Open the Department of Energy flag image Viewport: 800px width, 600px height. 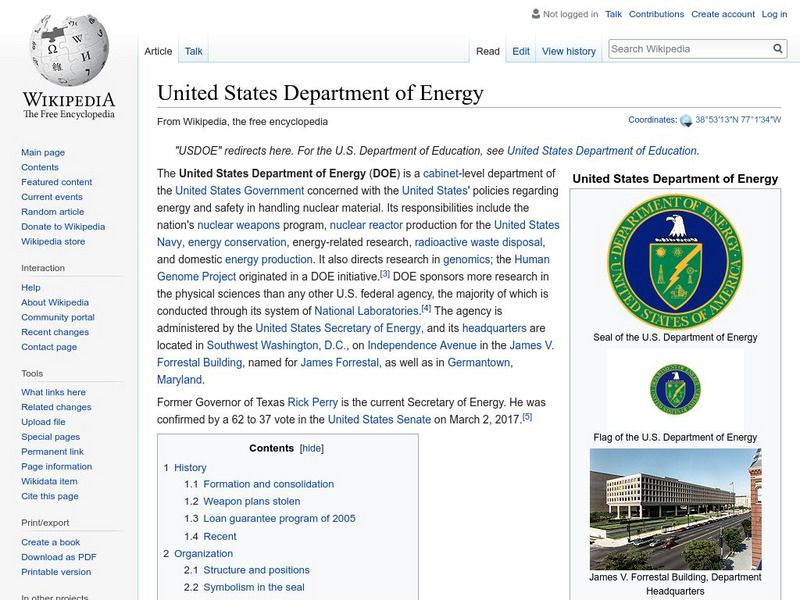point(675,389)
